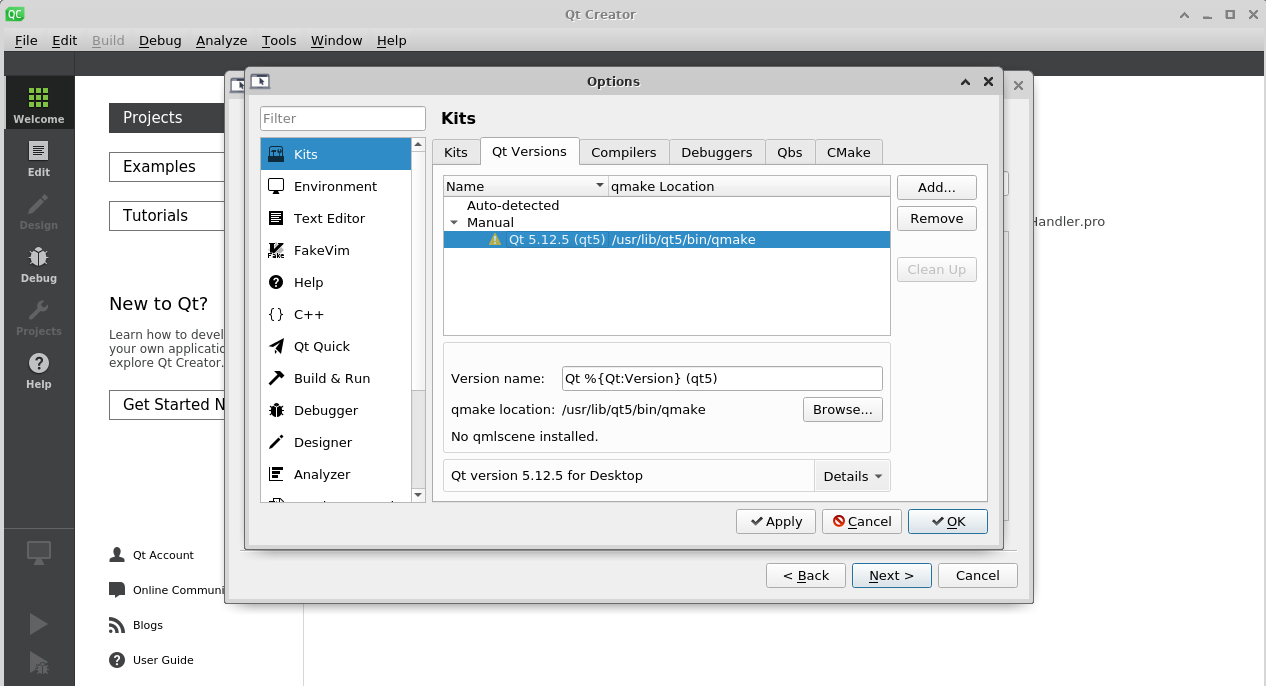Select the Qt Versions tab

pos(530,151)
